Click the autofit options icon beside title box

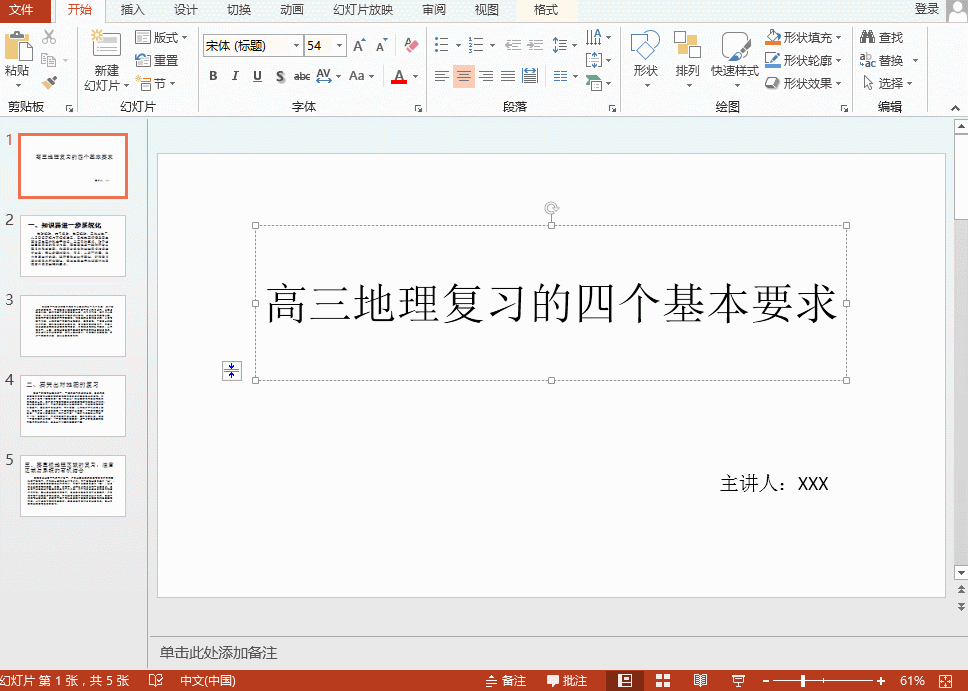[232, 371]
